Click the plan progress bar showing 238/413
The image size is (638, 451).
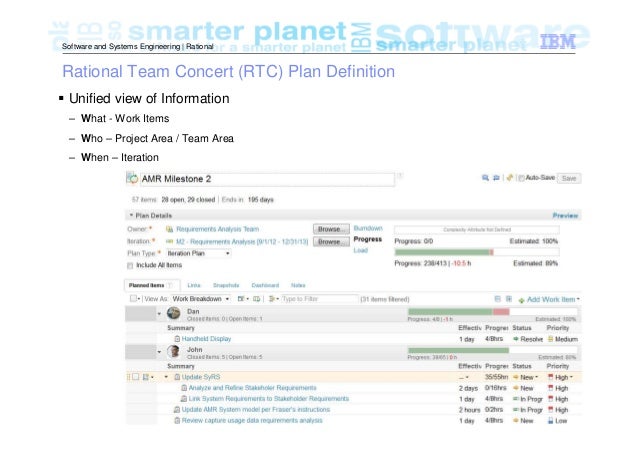click(476, 252)
